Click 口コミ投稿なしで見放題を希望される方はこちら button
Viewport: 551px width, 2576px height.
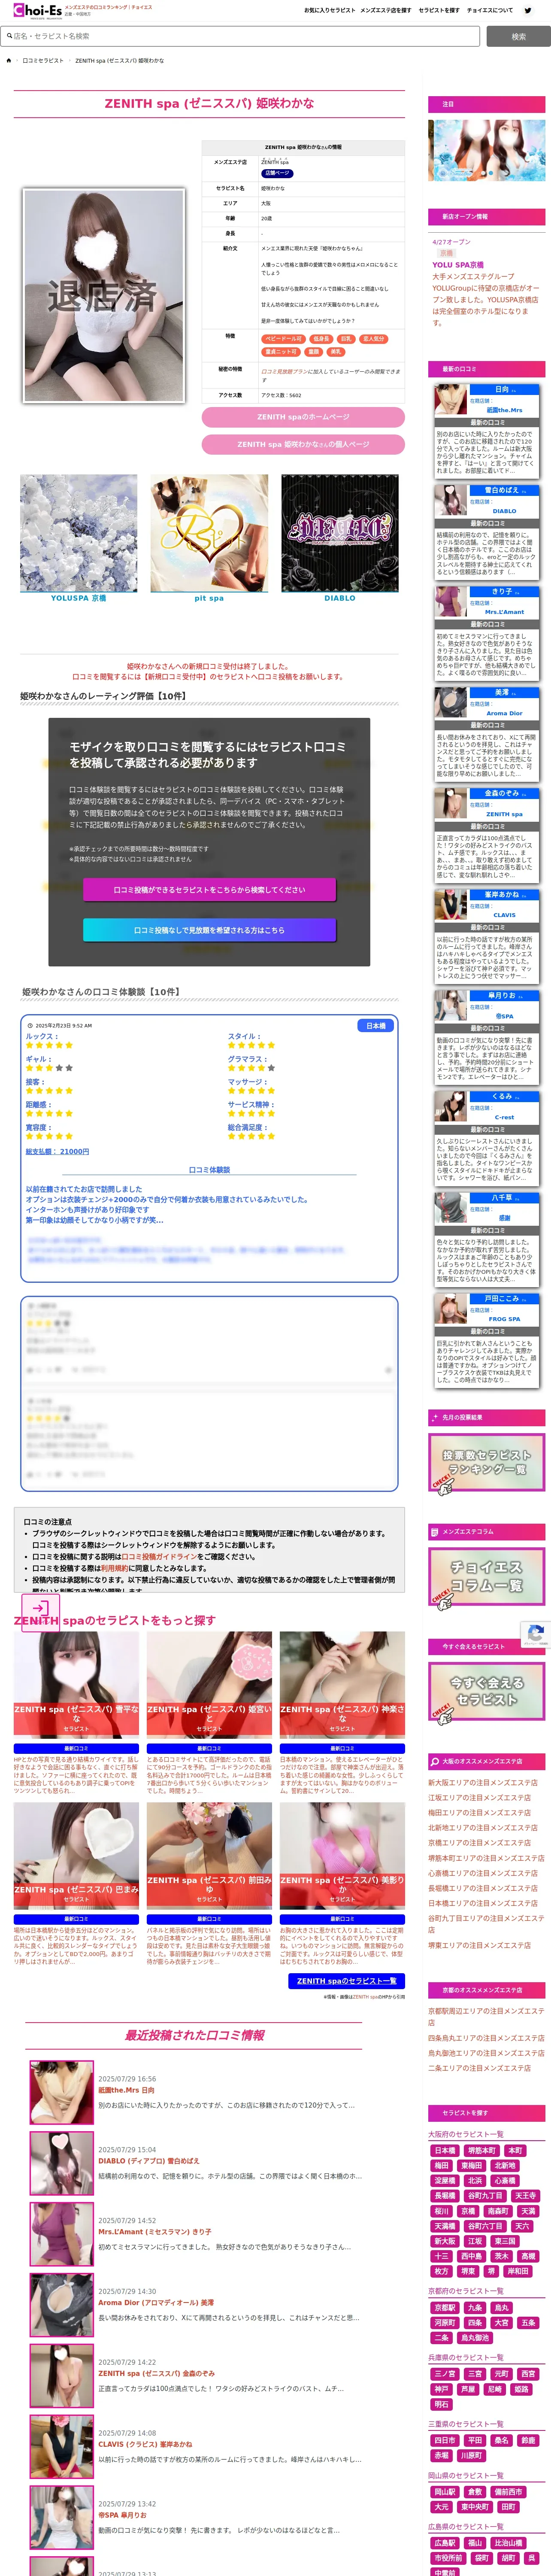click(209, 930)
